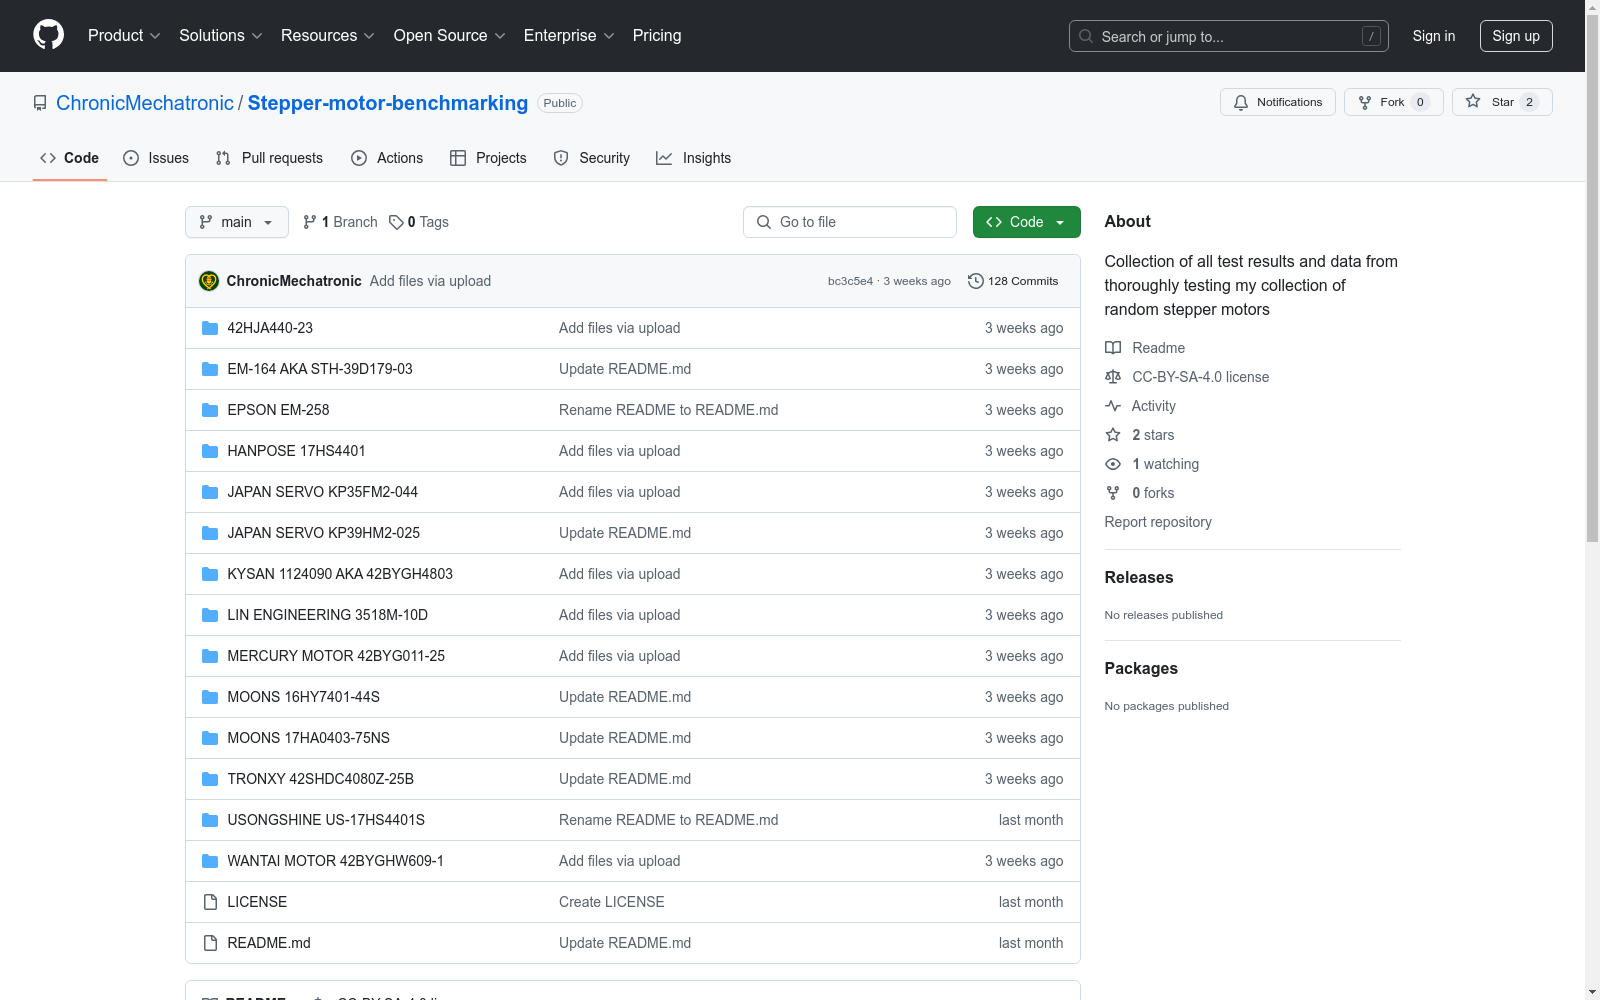Switch to the Projects tab

[x=488, y=158]
